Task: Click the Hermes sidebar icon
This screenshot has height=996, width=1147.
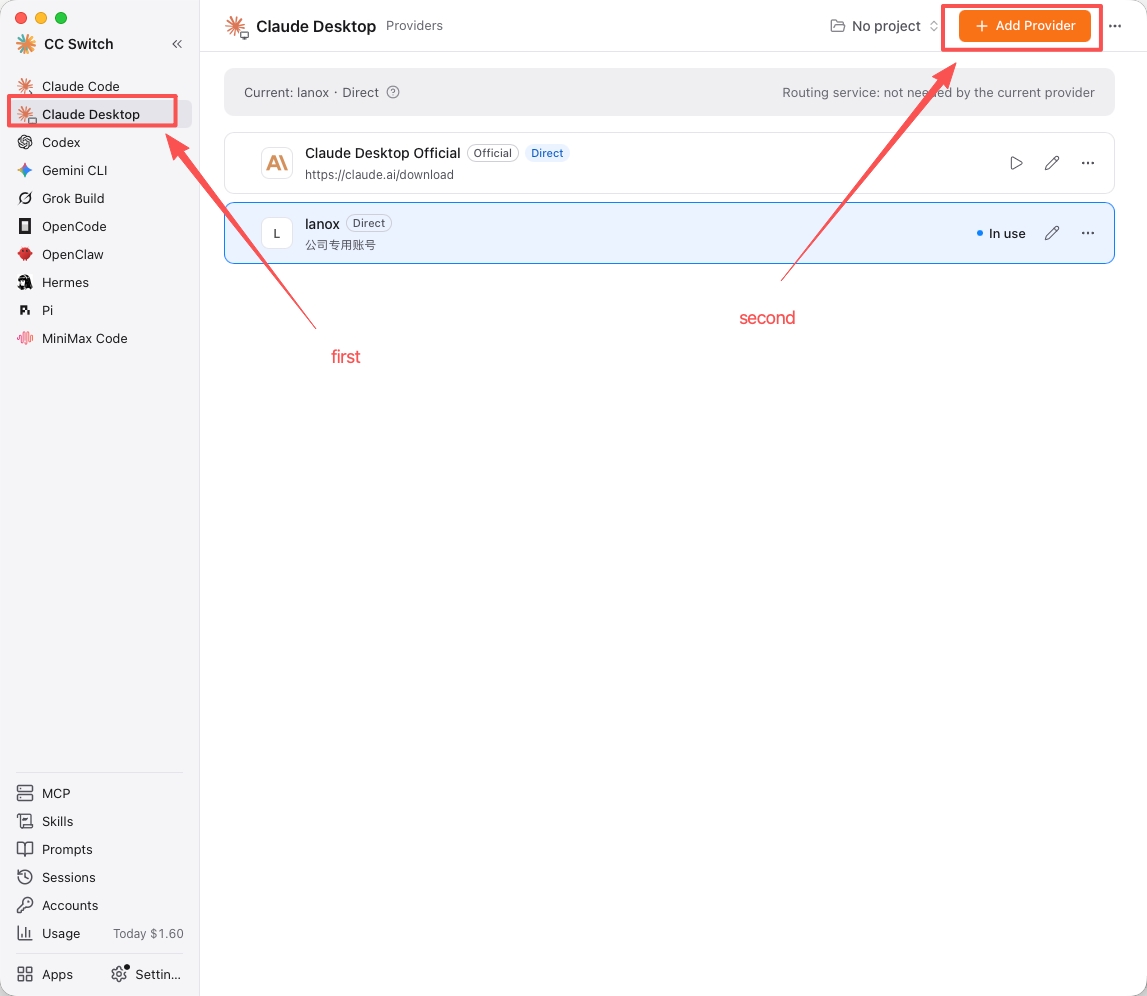Action: tap(25, 282)
